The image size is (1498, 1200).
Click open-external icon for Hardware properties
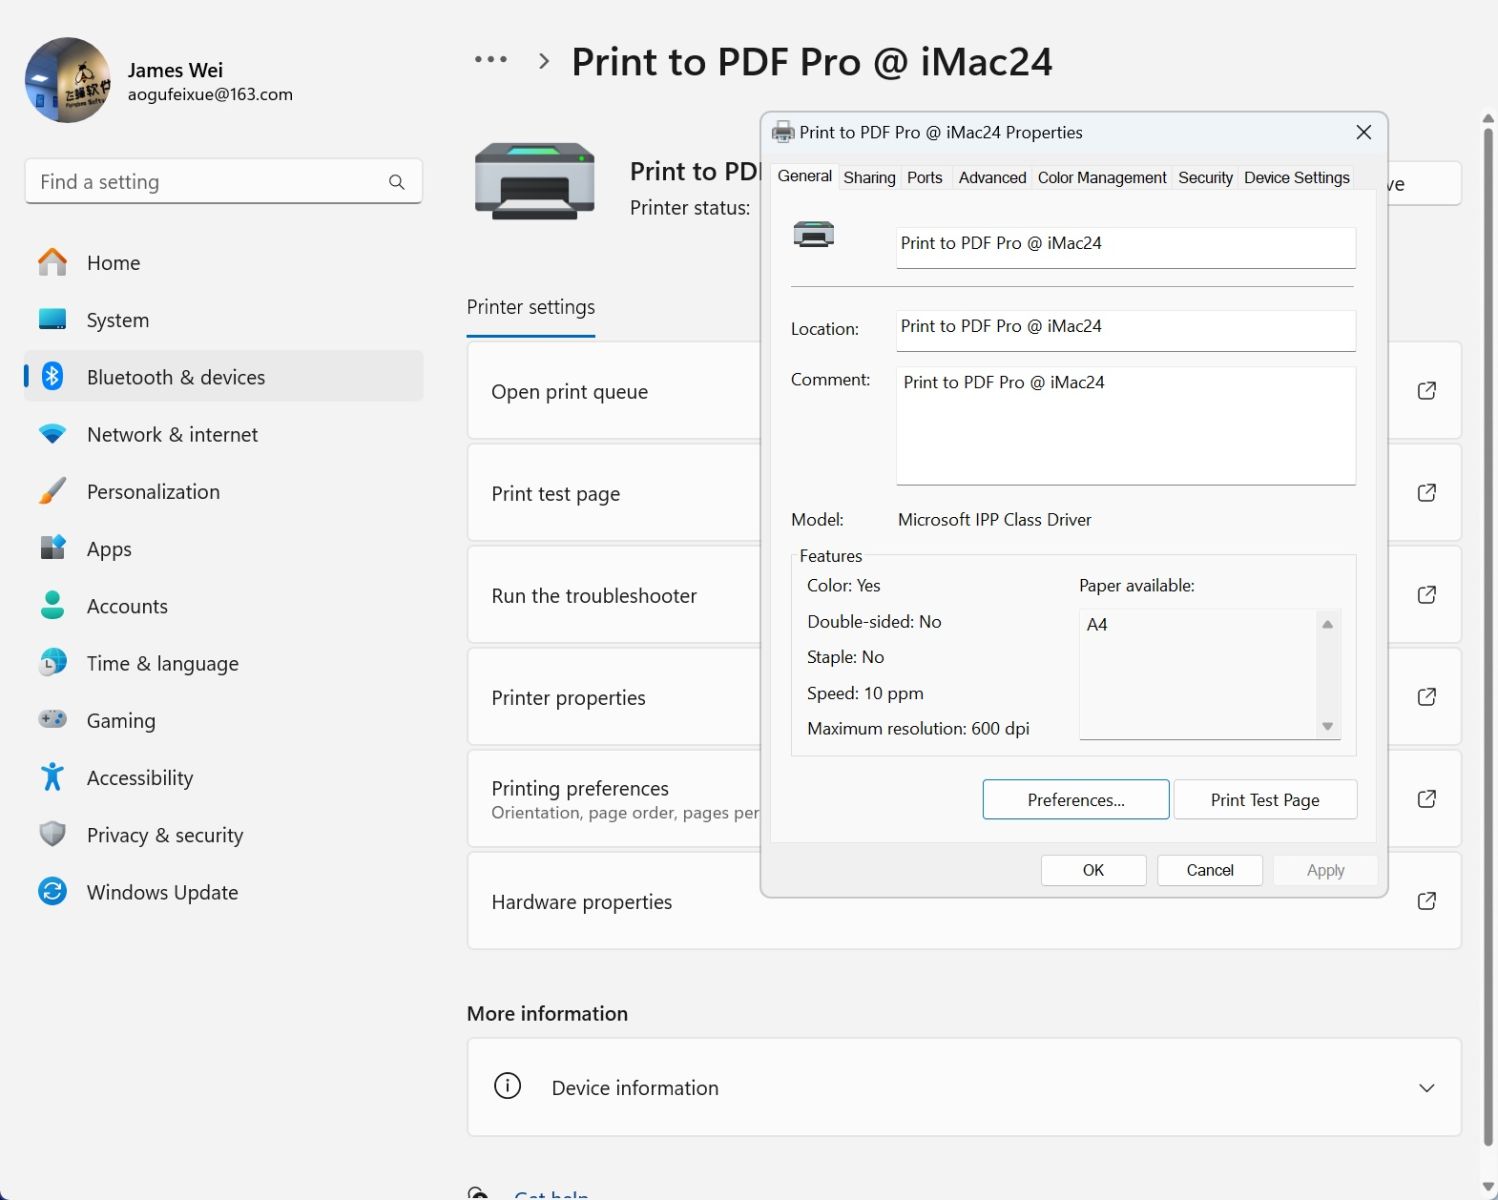coord(1427,900)
